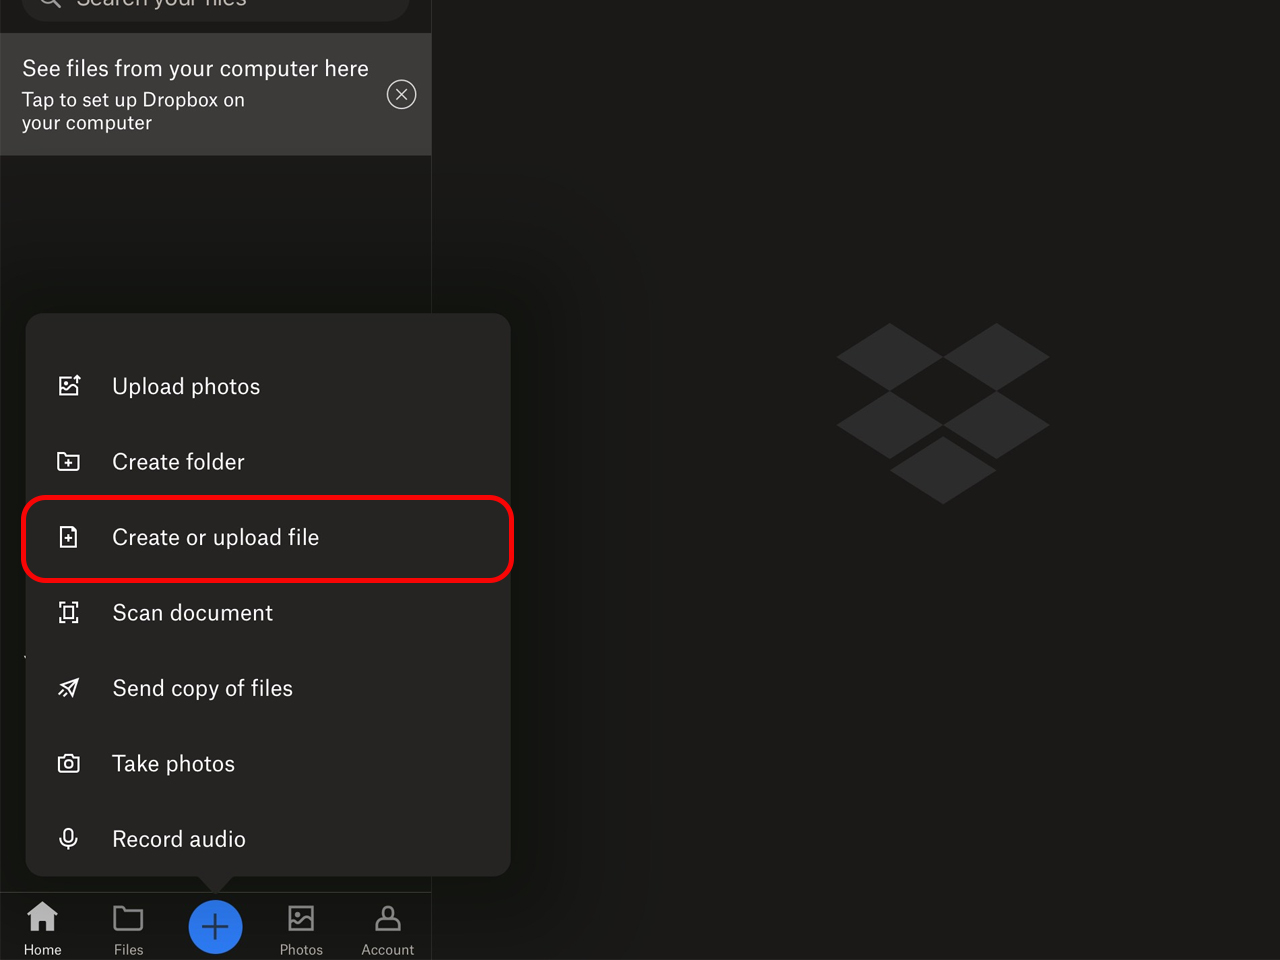Tap the blue plus button
Image resolution: width=1280 pixels, height=960 pixels.
(x=215, y=927)
